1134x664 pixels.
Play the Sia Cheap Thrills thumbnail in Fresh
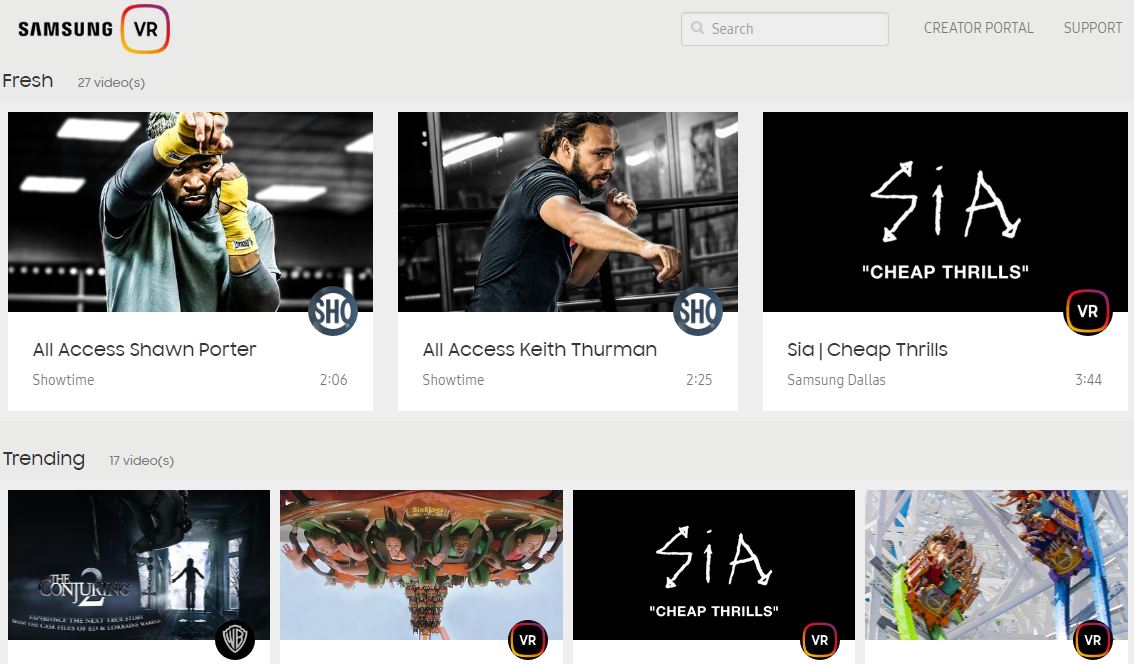[945, 212]
